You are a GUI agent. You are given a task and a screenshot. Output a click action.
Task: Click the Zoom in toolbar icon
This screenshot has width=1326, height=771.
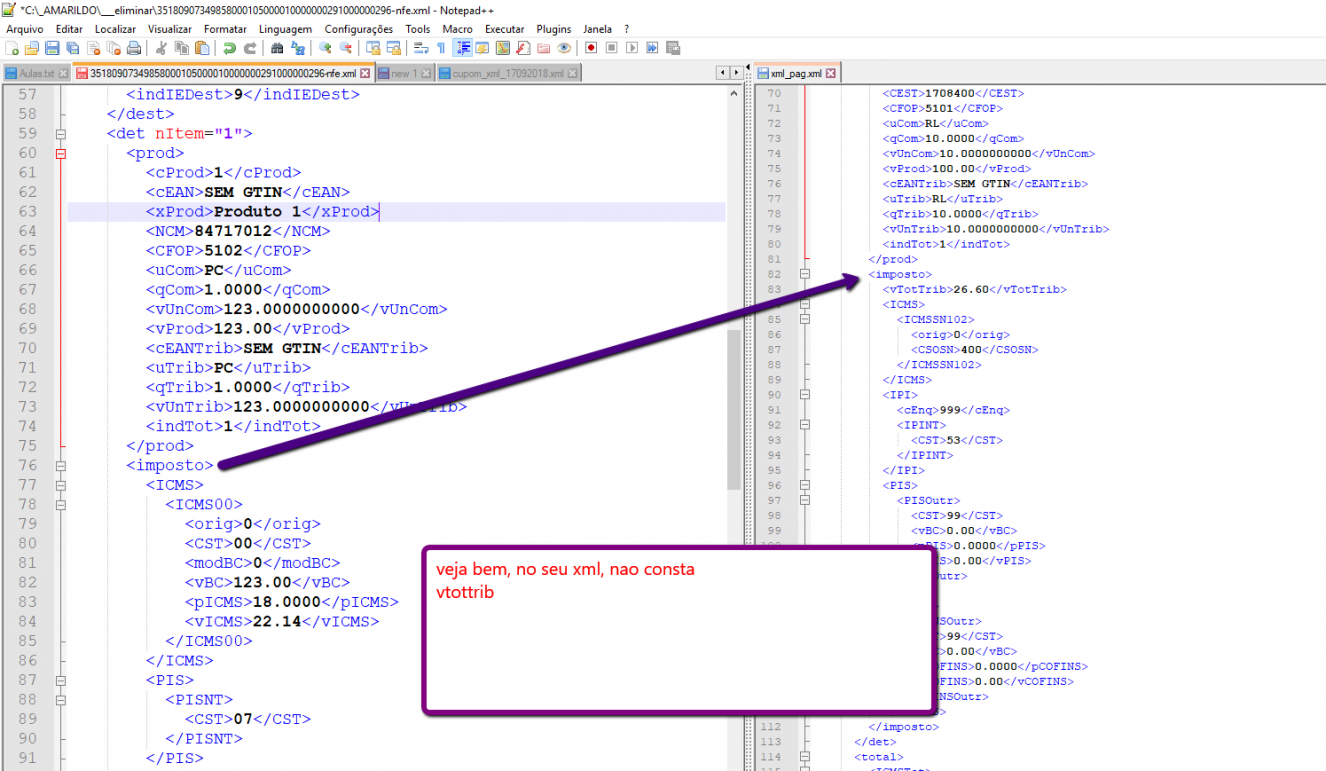(325, 48)
